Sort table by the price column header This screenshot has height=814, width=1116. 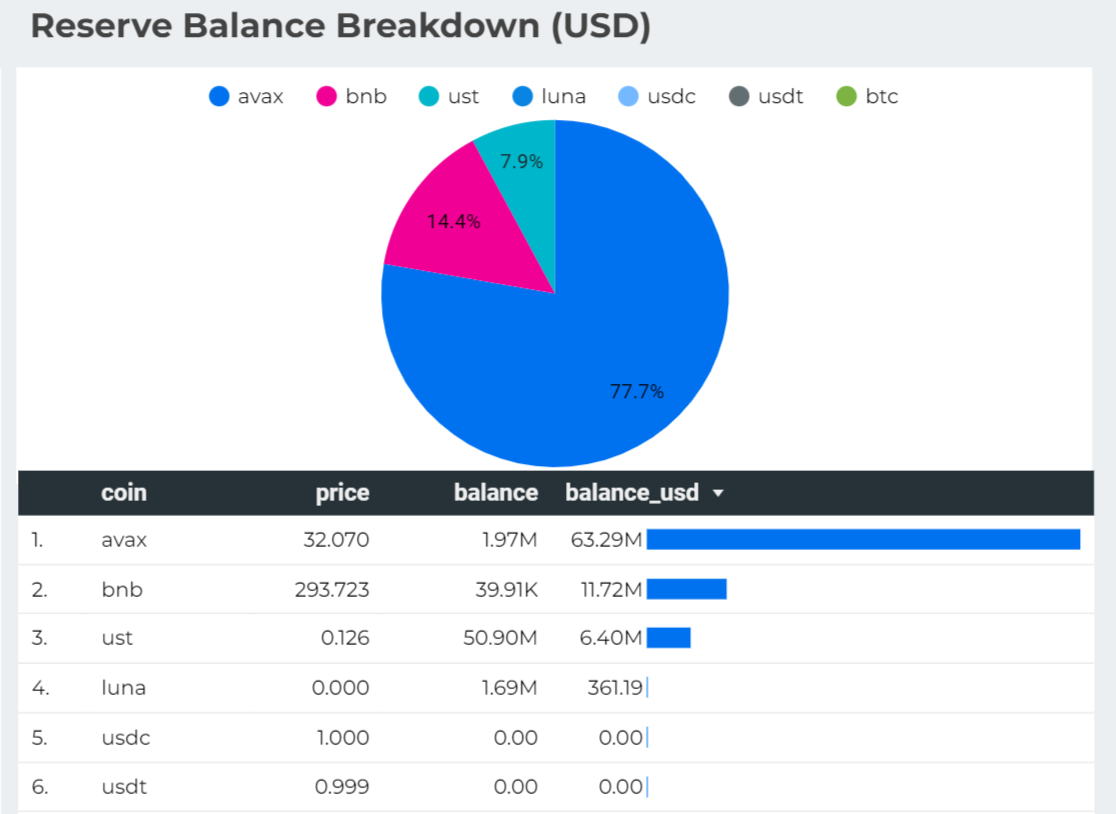tap(342, 493)
